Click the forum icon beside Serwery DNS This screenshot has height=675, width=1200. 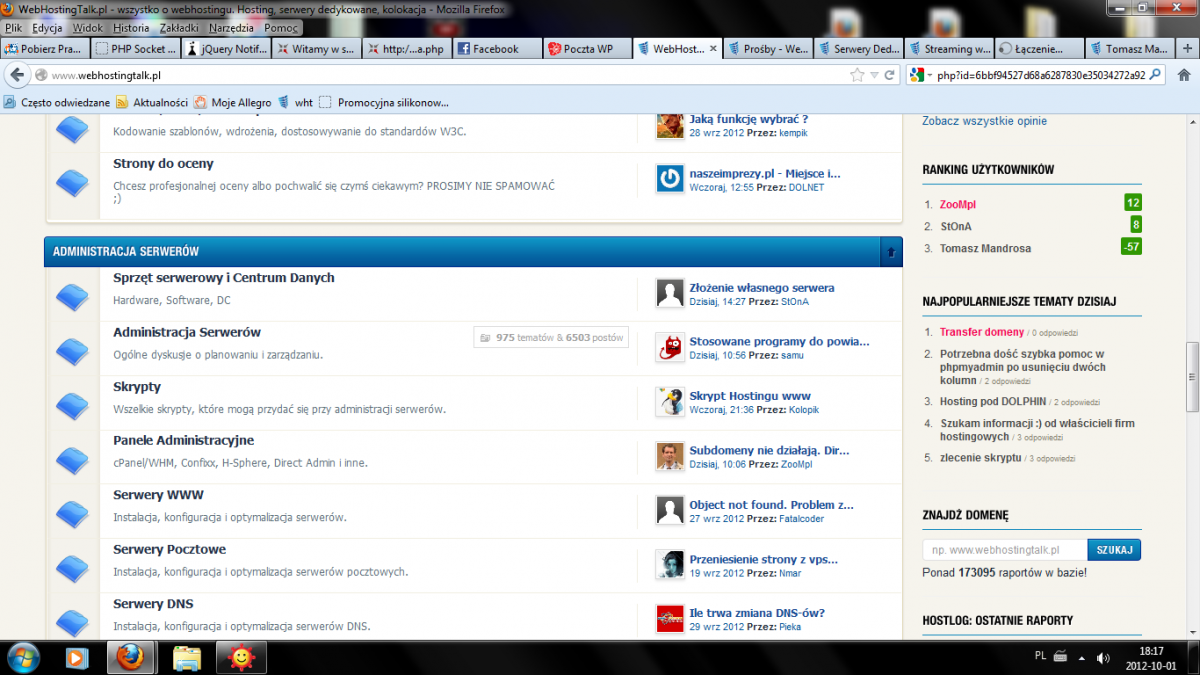point(71,622)
